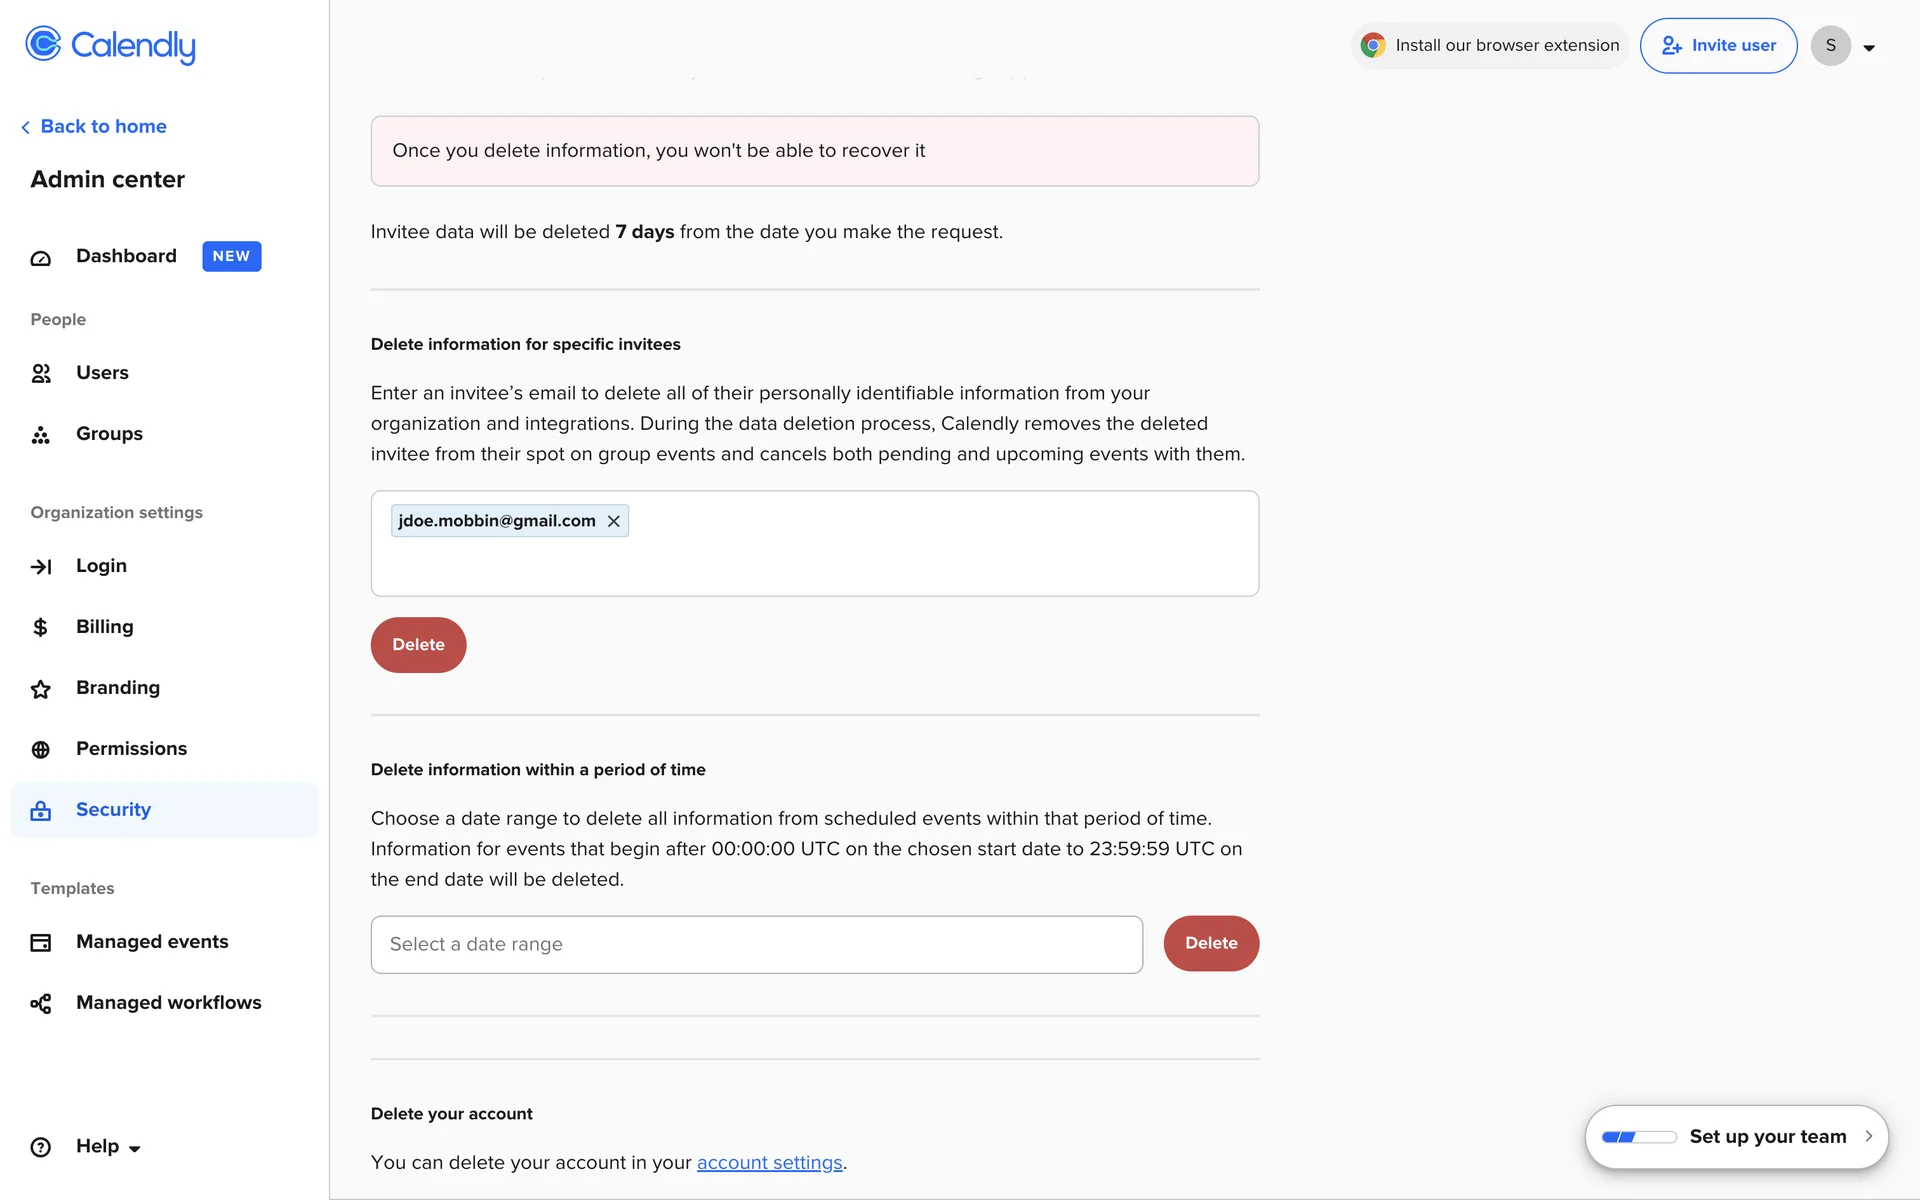Viewport: 1920px width, 1200px height.
Task: Select the Permissions globe icon
Action: [41, 750]
